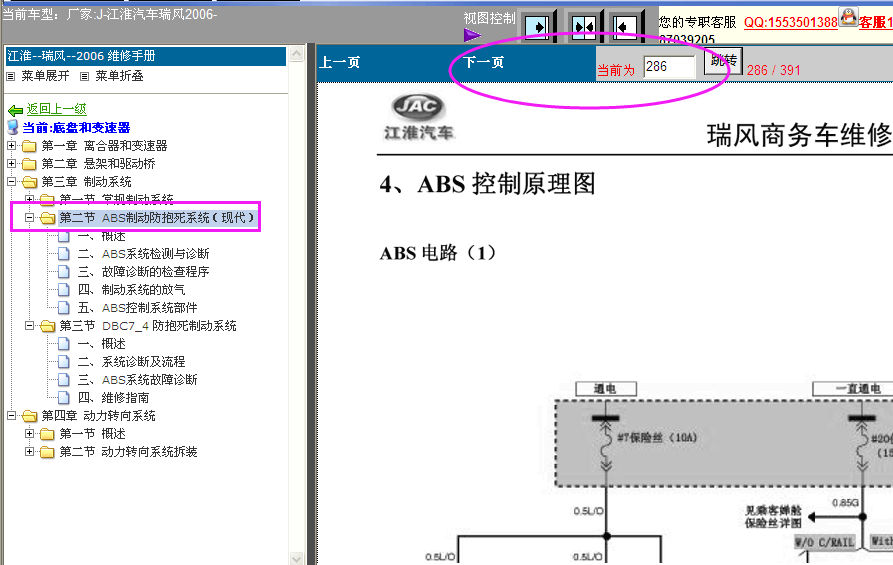
Task: Click the tree panel scroll down arrow
Action: coord(297,558)
